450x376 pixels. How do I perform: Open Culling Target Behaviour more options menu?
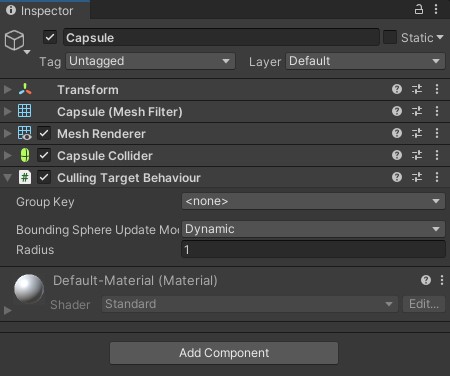click(437, 177)
